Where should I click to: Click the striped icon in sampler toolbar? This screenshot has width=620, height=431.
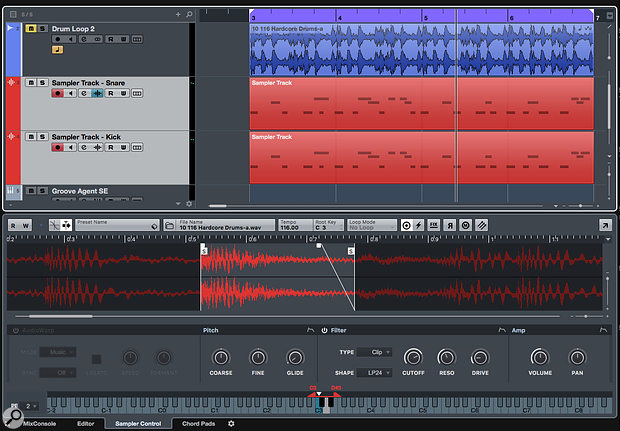tap(482, 225)
